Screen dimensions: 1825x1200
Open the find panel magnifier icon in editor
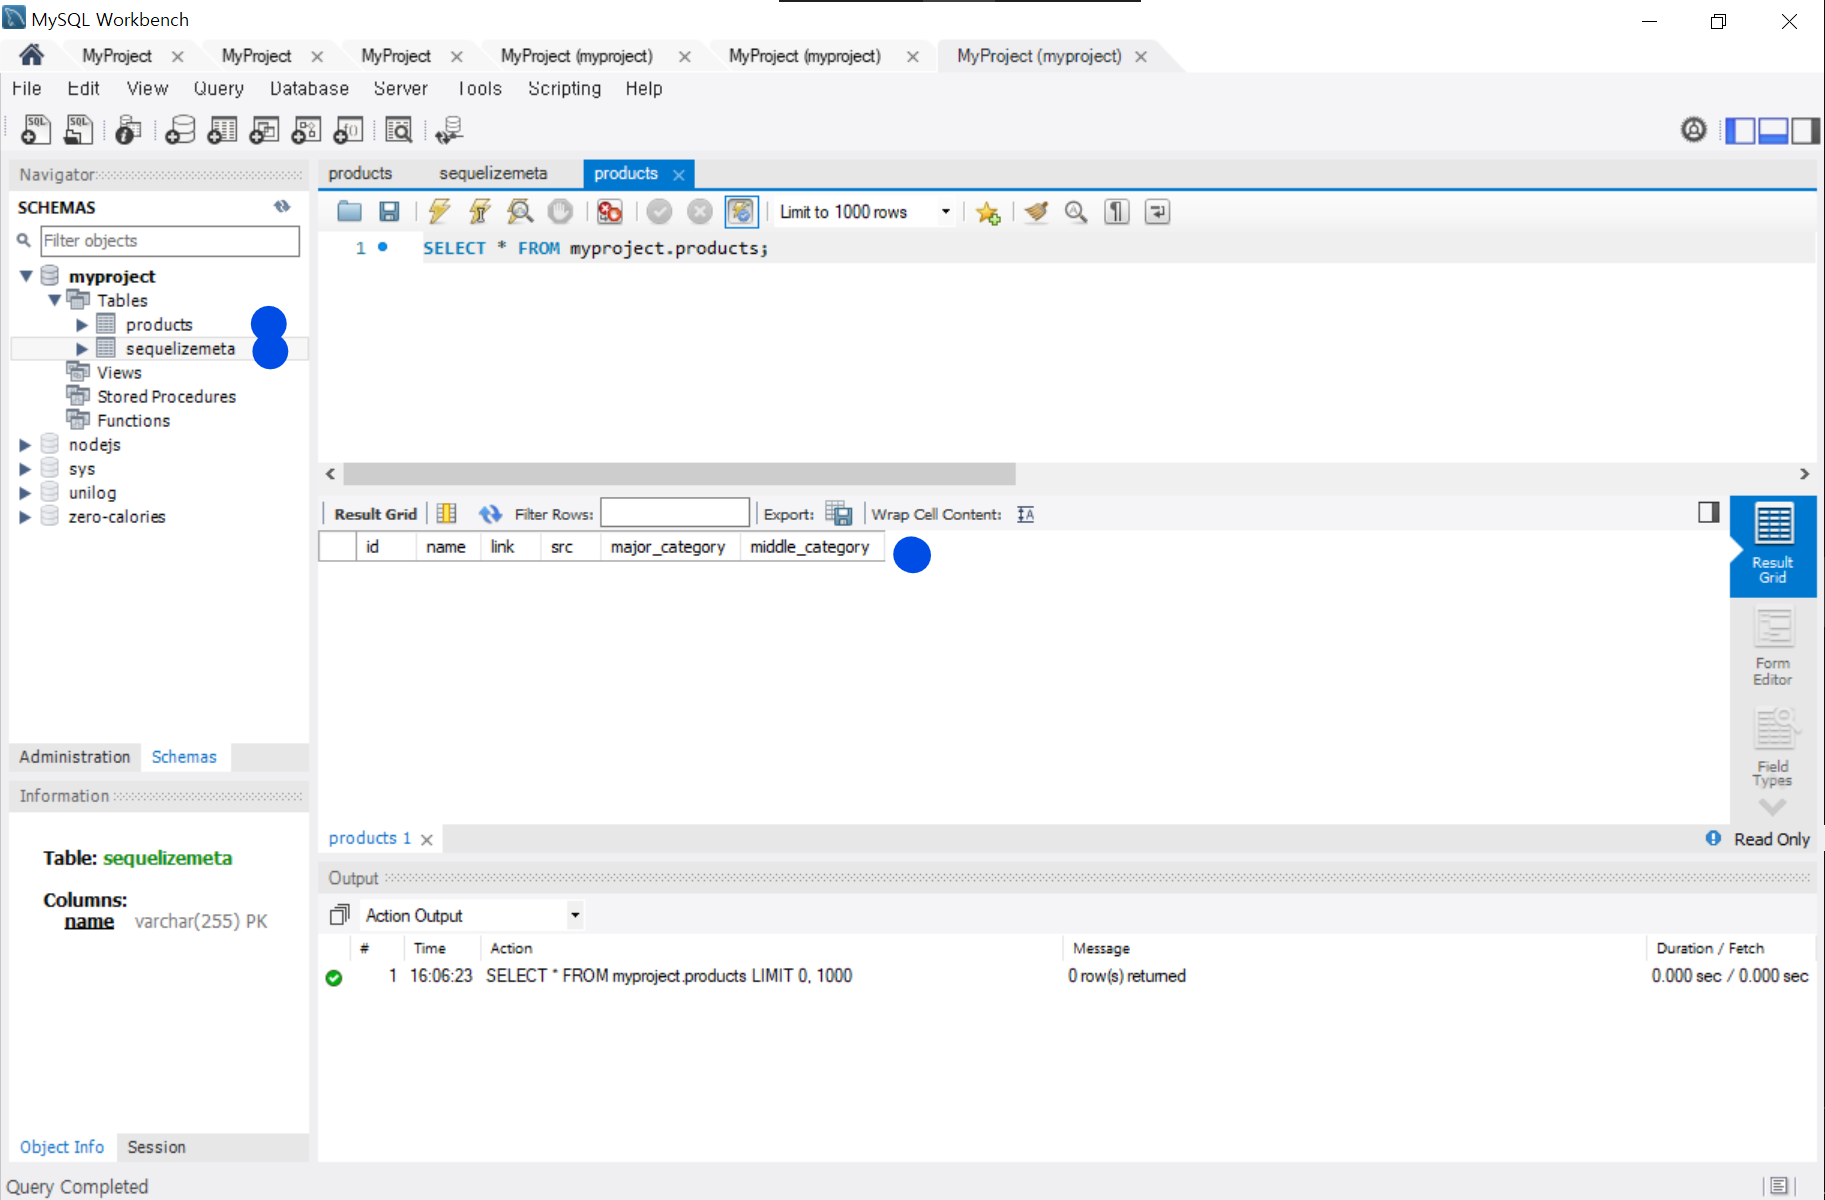pos(1076,211)
